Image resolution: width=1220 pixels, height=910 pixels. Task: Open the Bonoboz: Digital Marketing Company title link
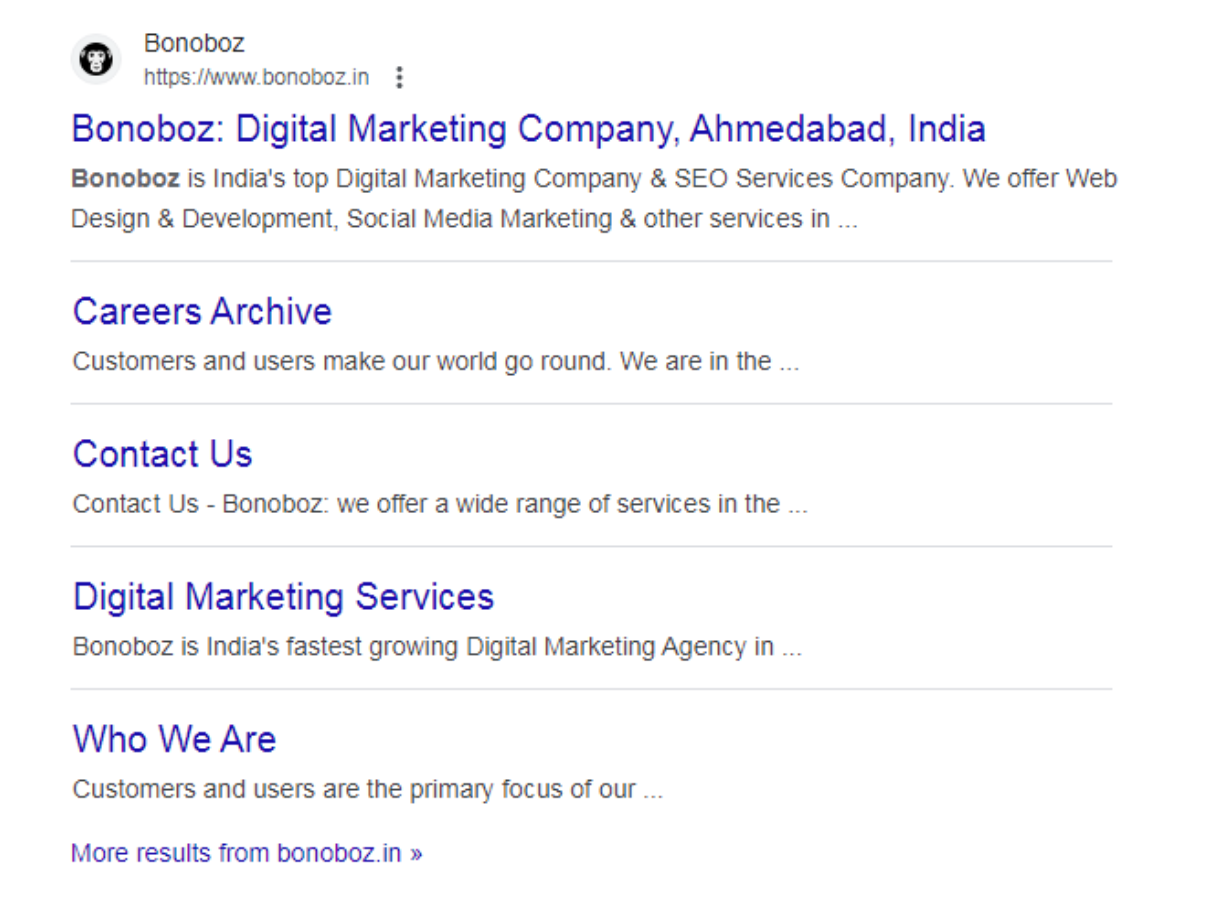(528, 129)
